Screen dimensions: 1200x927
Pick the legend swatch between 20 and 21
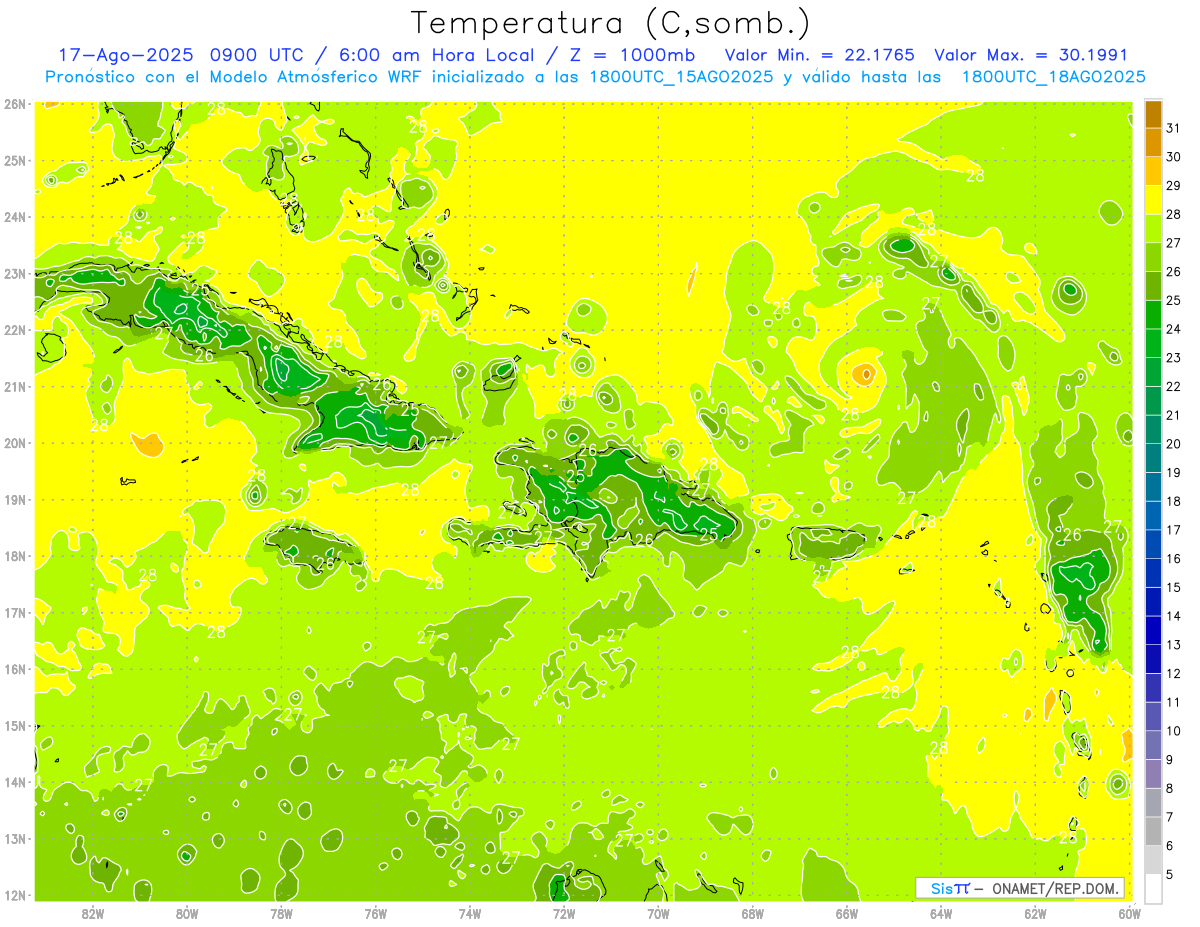point(1153,430)
